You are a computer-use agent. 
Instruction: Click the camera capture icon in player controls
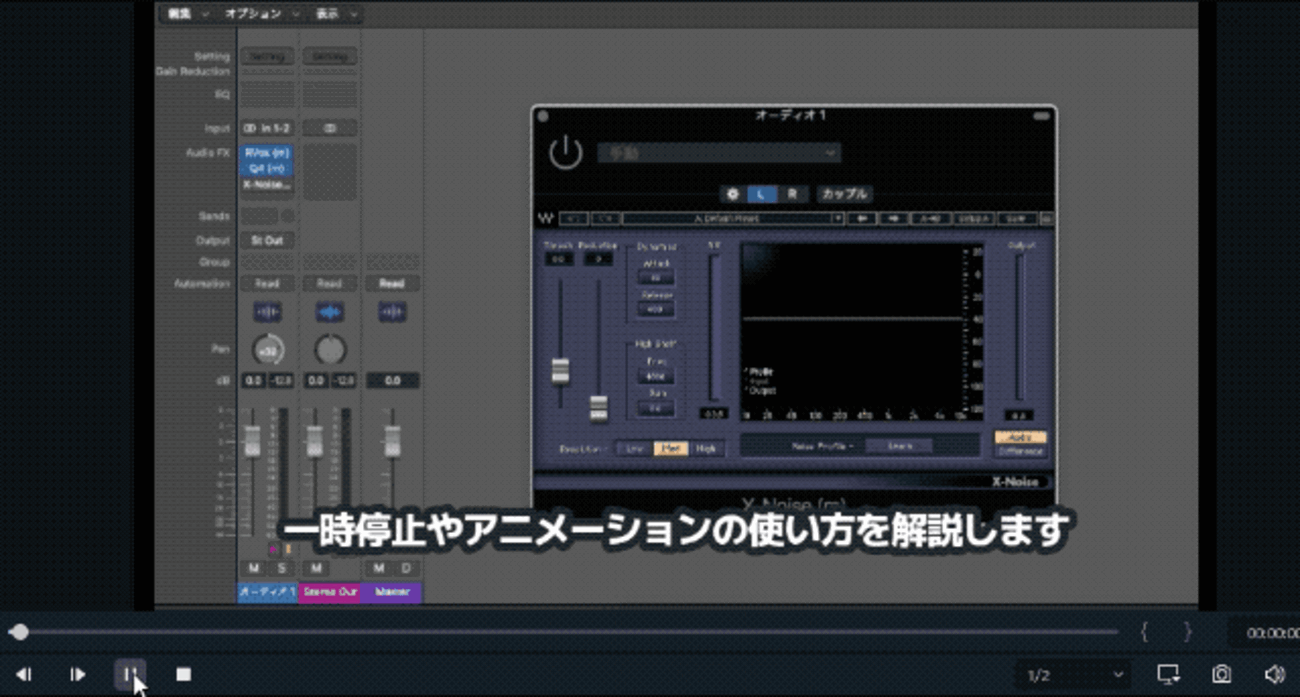point(1222,674)
